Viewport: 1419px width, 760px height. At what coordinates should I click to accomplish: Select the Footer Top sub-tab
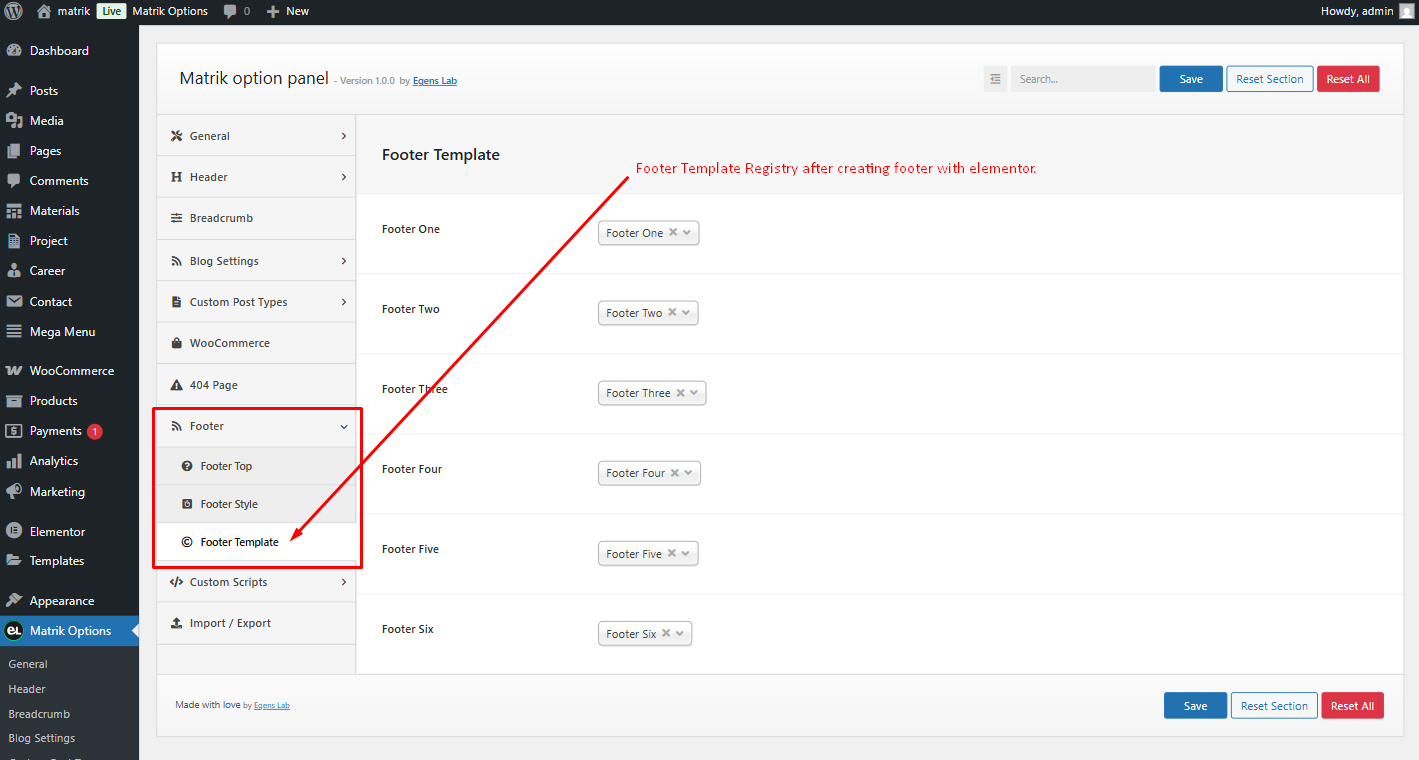click(256, 466)
